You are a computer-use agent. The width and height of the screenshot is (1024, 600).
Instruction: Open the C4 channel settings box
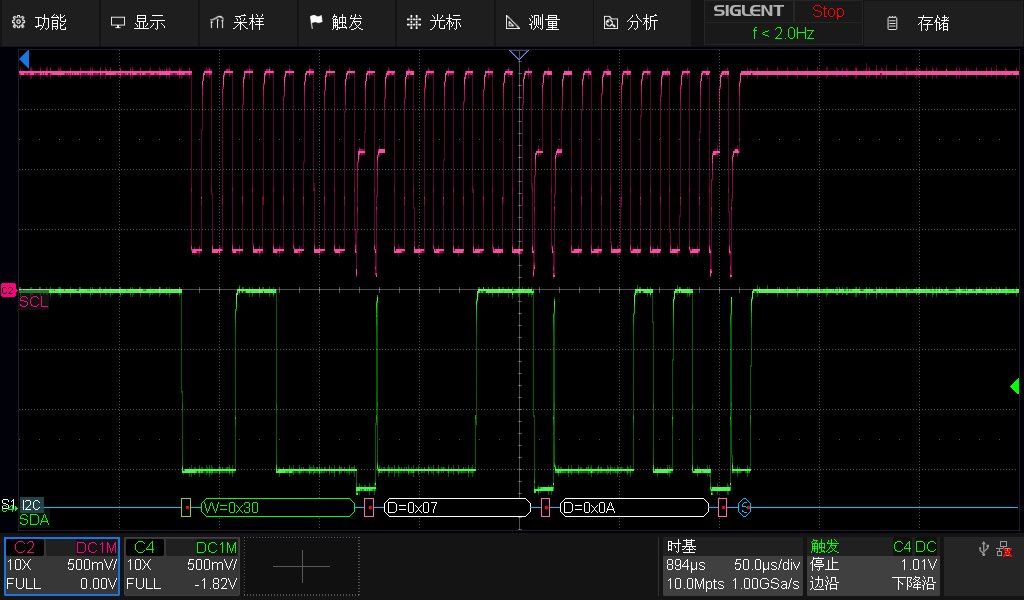click(x=182, y=565)
